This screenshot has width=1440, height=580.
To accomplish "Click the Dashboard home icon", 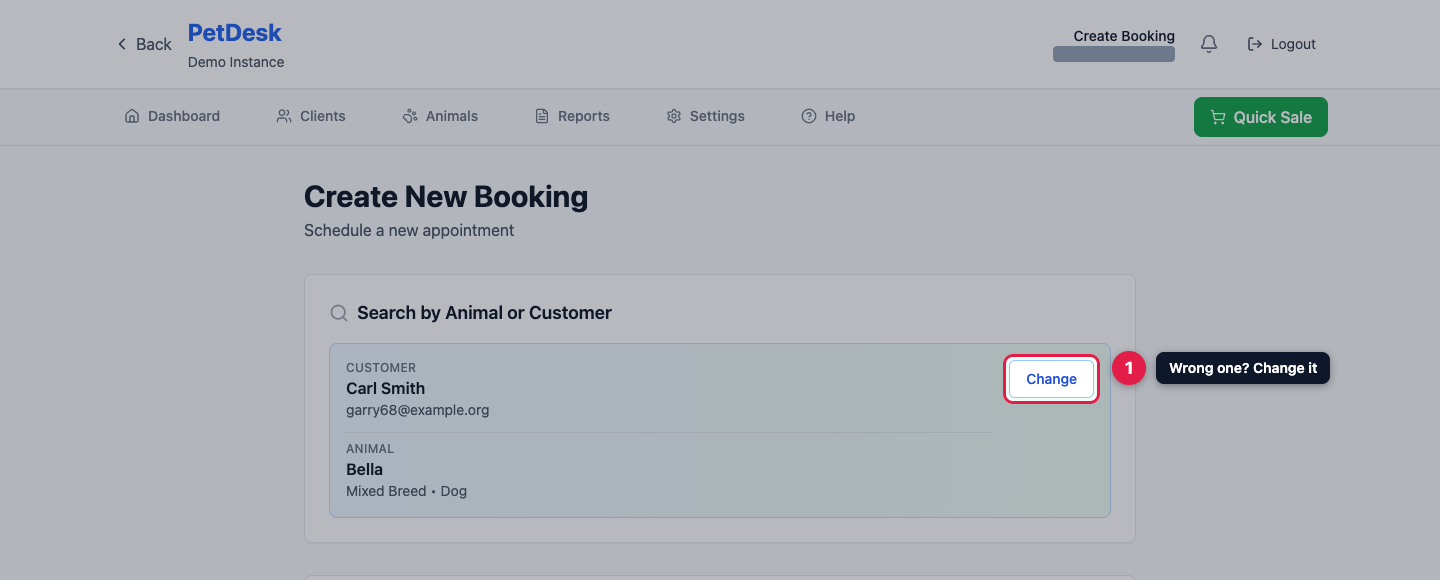I will (132, 116).
